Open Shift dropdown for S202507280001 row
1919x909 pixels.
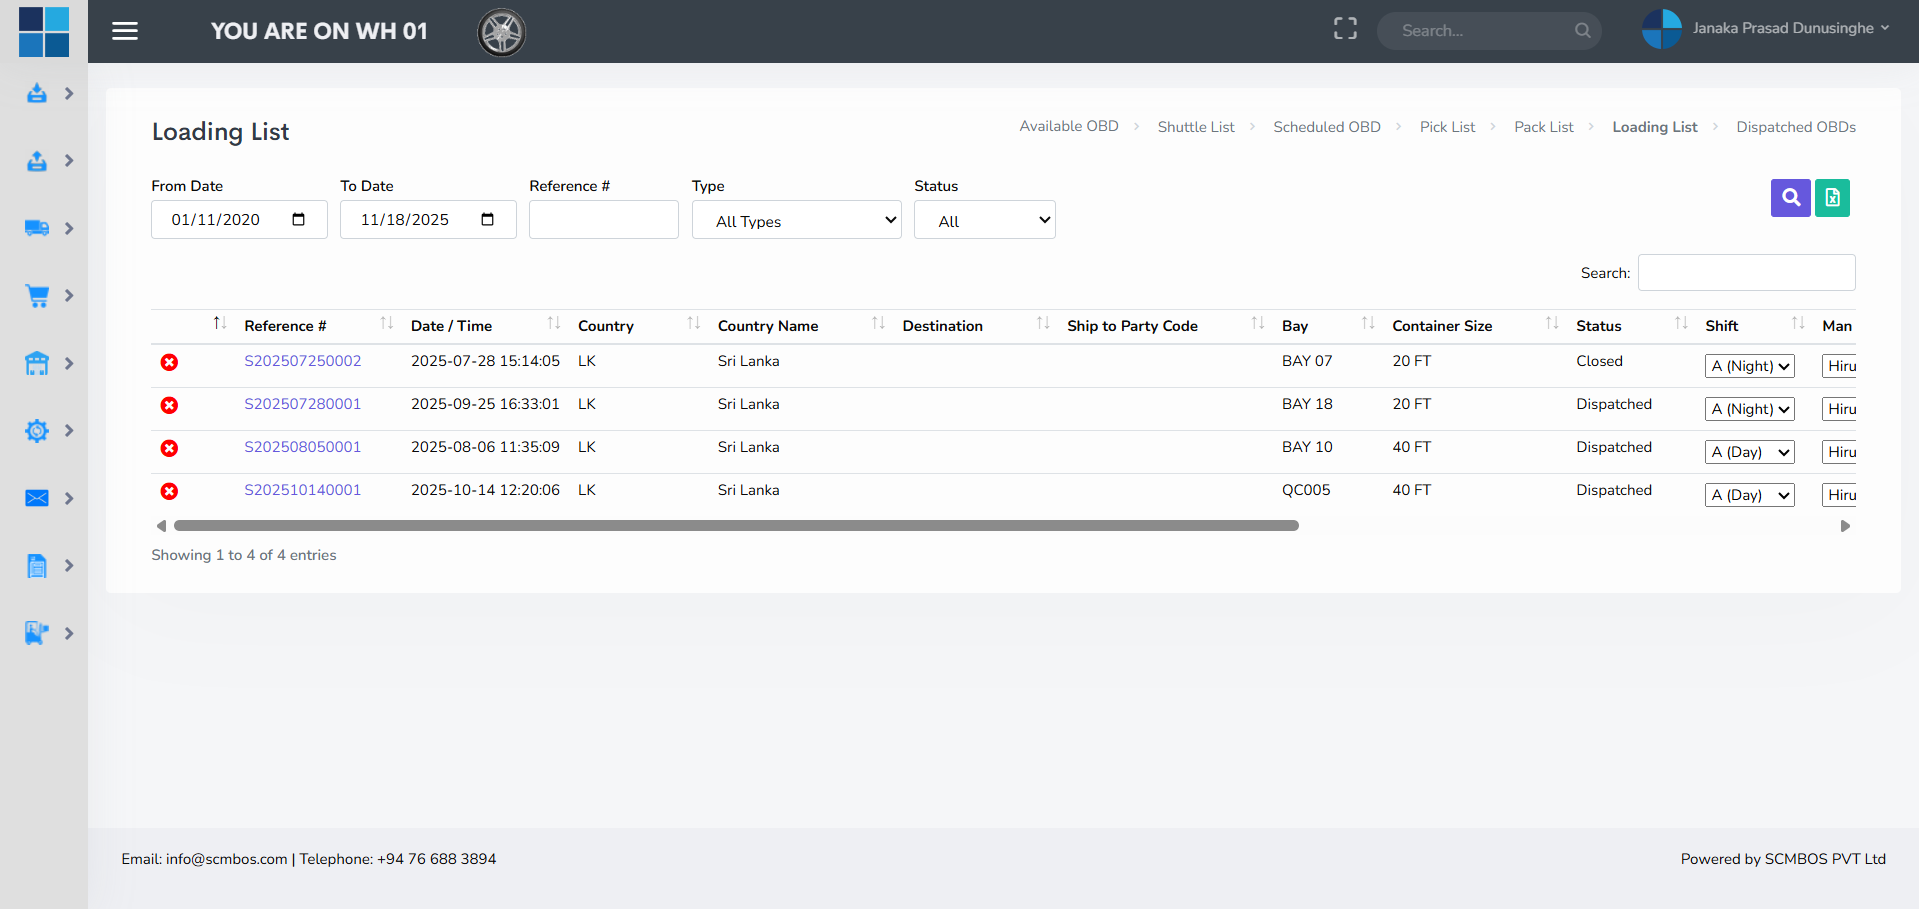[1749, 409]
